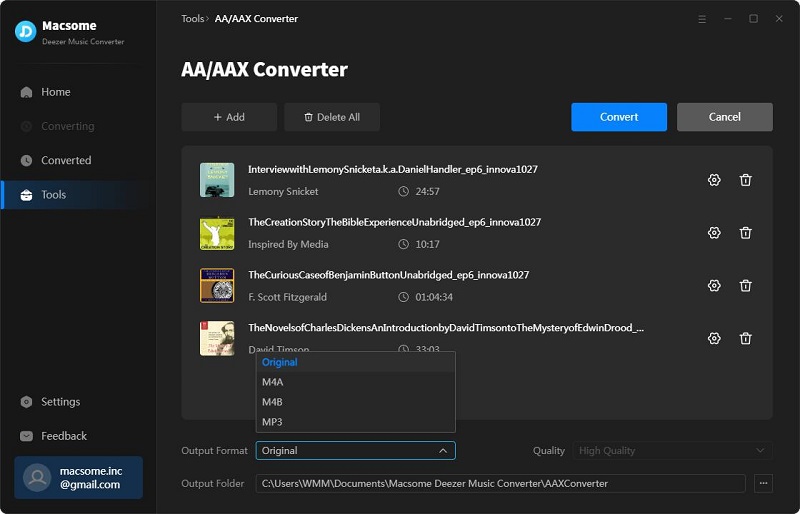Collapse the Output Format combo box
800x514 pixels.
pyautogui.click(x=356, y=451)
